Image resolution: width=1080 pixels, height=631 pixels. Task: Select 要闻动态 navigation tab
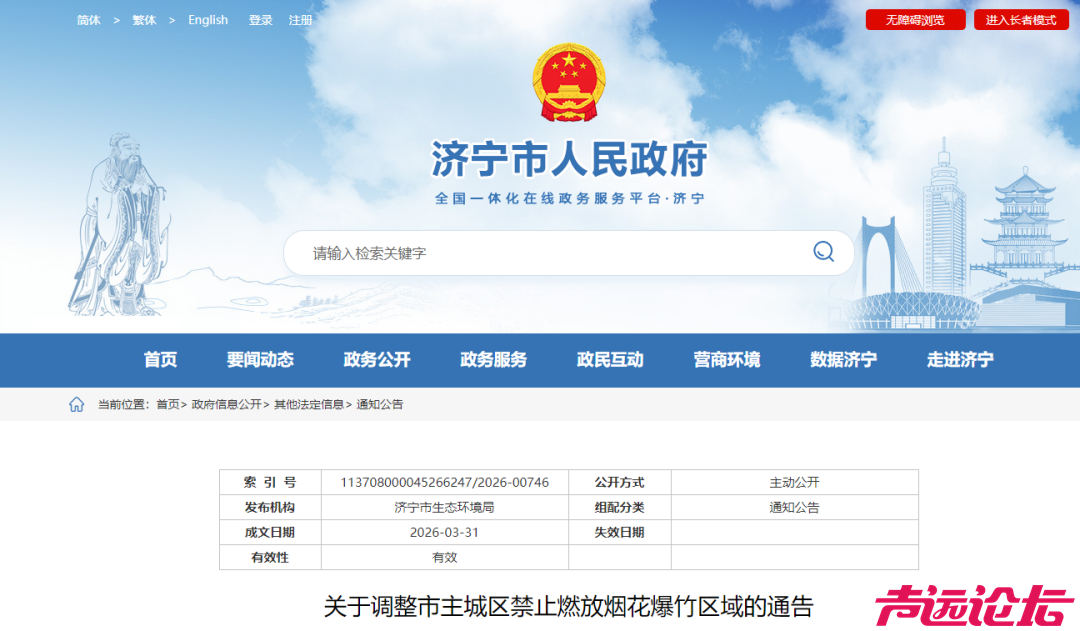[x=261, y=360]
